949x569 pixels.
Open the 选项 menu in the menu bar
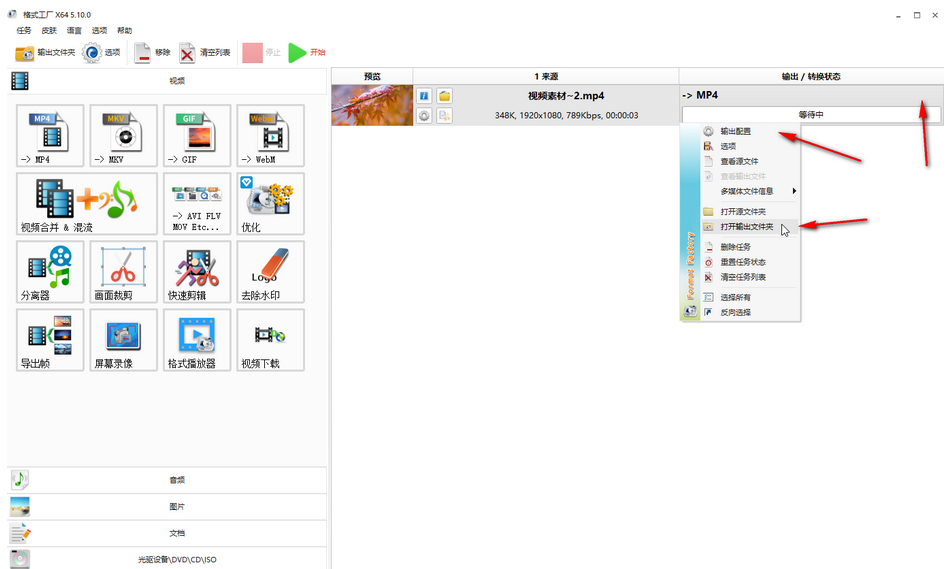coord(99,30)
